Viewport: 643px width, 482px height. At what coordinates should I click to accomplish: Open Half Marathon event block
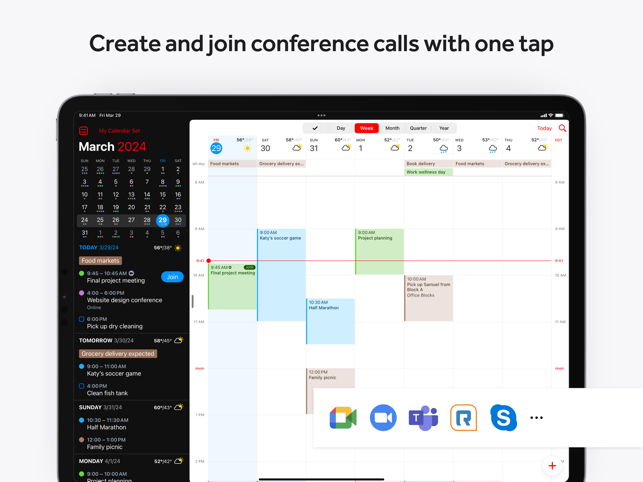(330, 321)
